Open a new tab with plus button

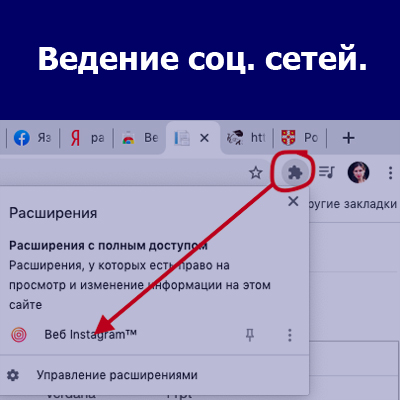click(348, 138)
